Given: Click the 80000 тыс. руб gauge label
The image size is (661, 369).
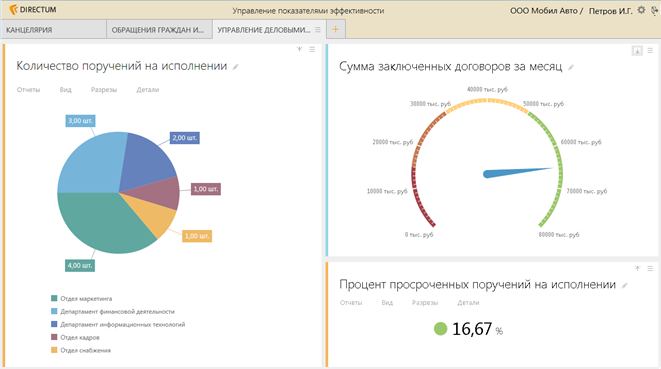Looking at the screenshot, I should tap(559, 234).
